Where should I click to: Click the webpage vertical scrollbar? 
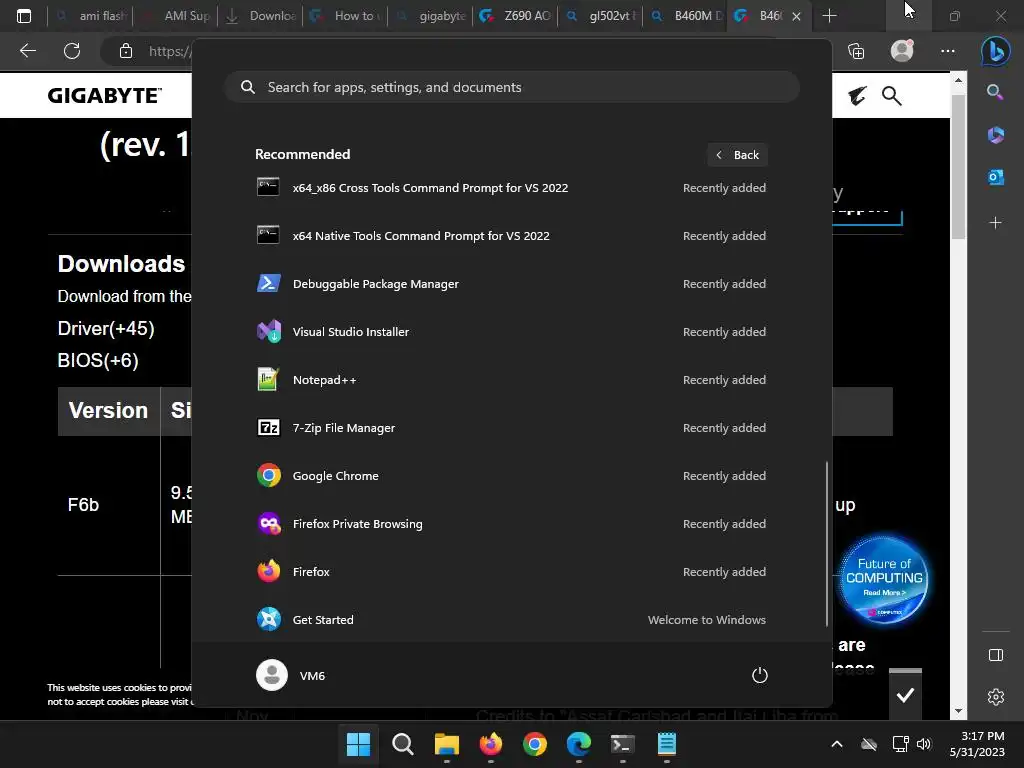point(958,167)
